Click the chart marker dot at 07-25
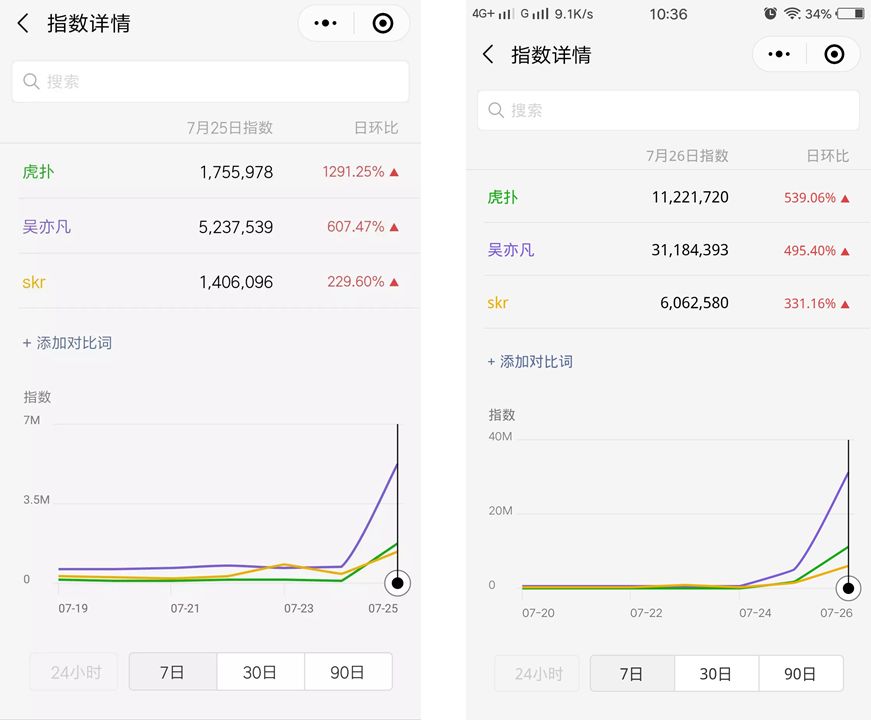 click(x=397, y=583)
